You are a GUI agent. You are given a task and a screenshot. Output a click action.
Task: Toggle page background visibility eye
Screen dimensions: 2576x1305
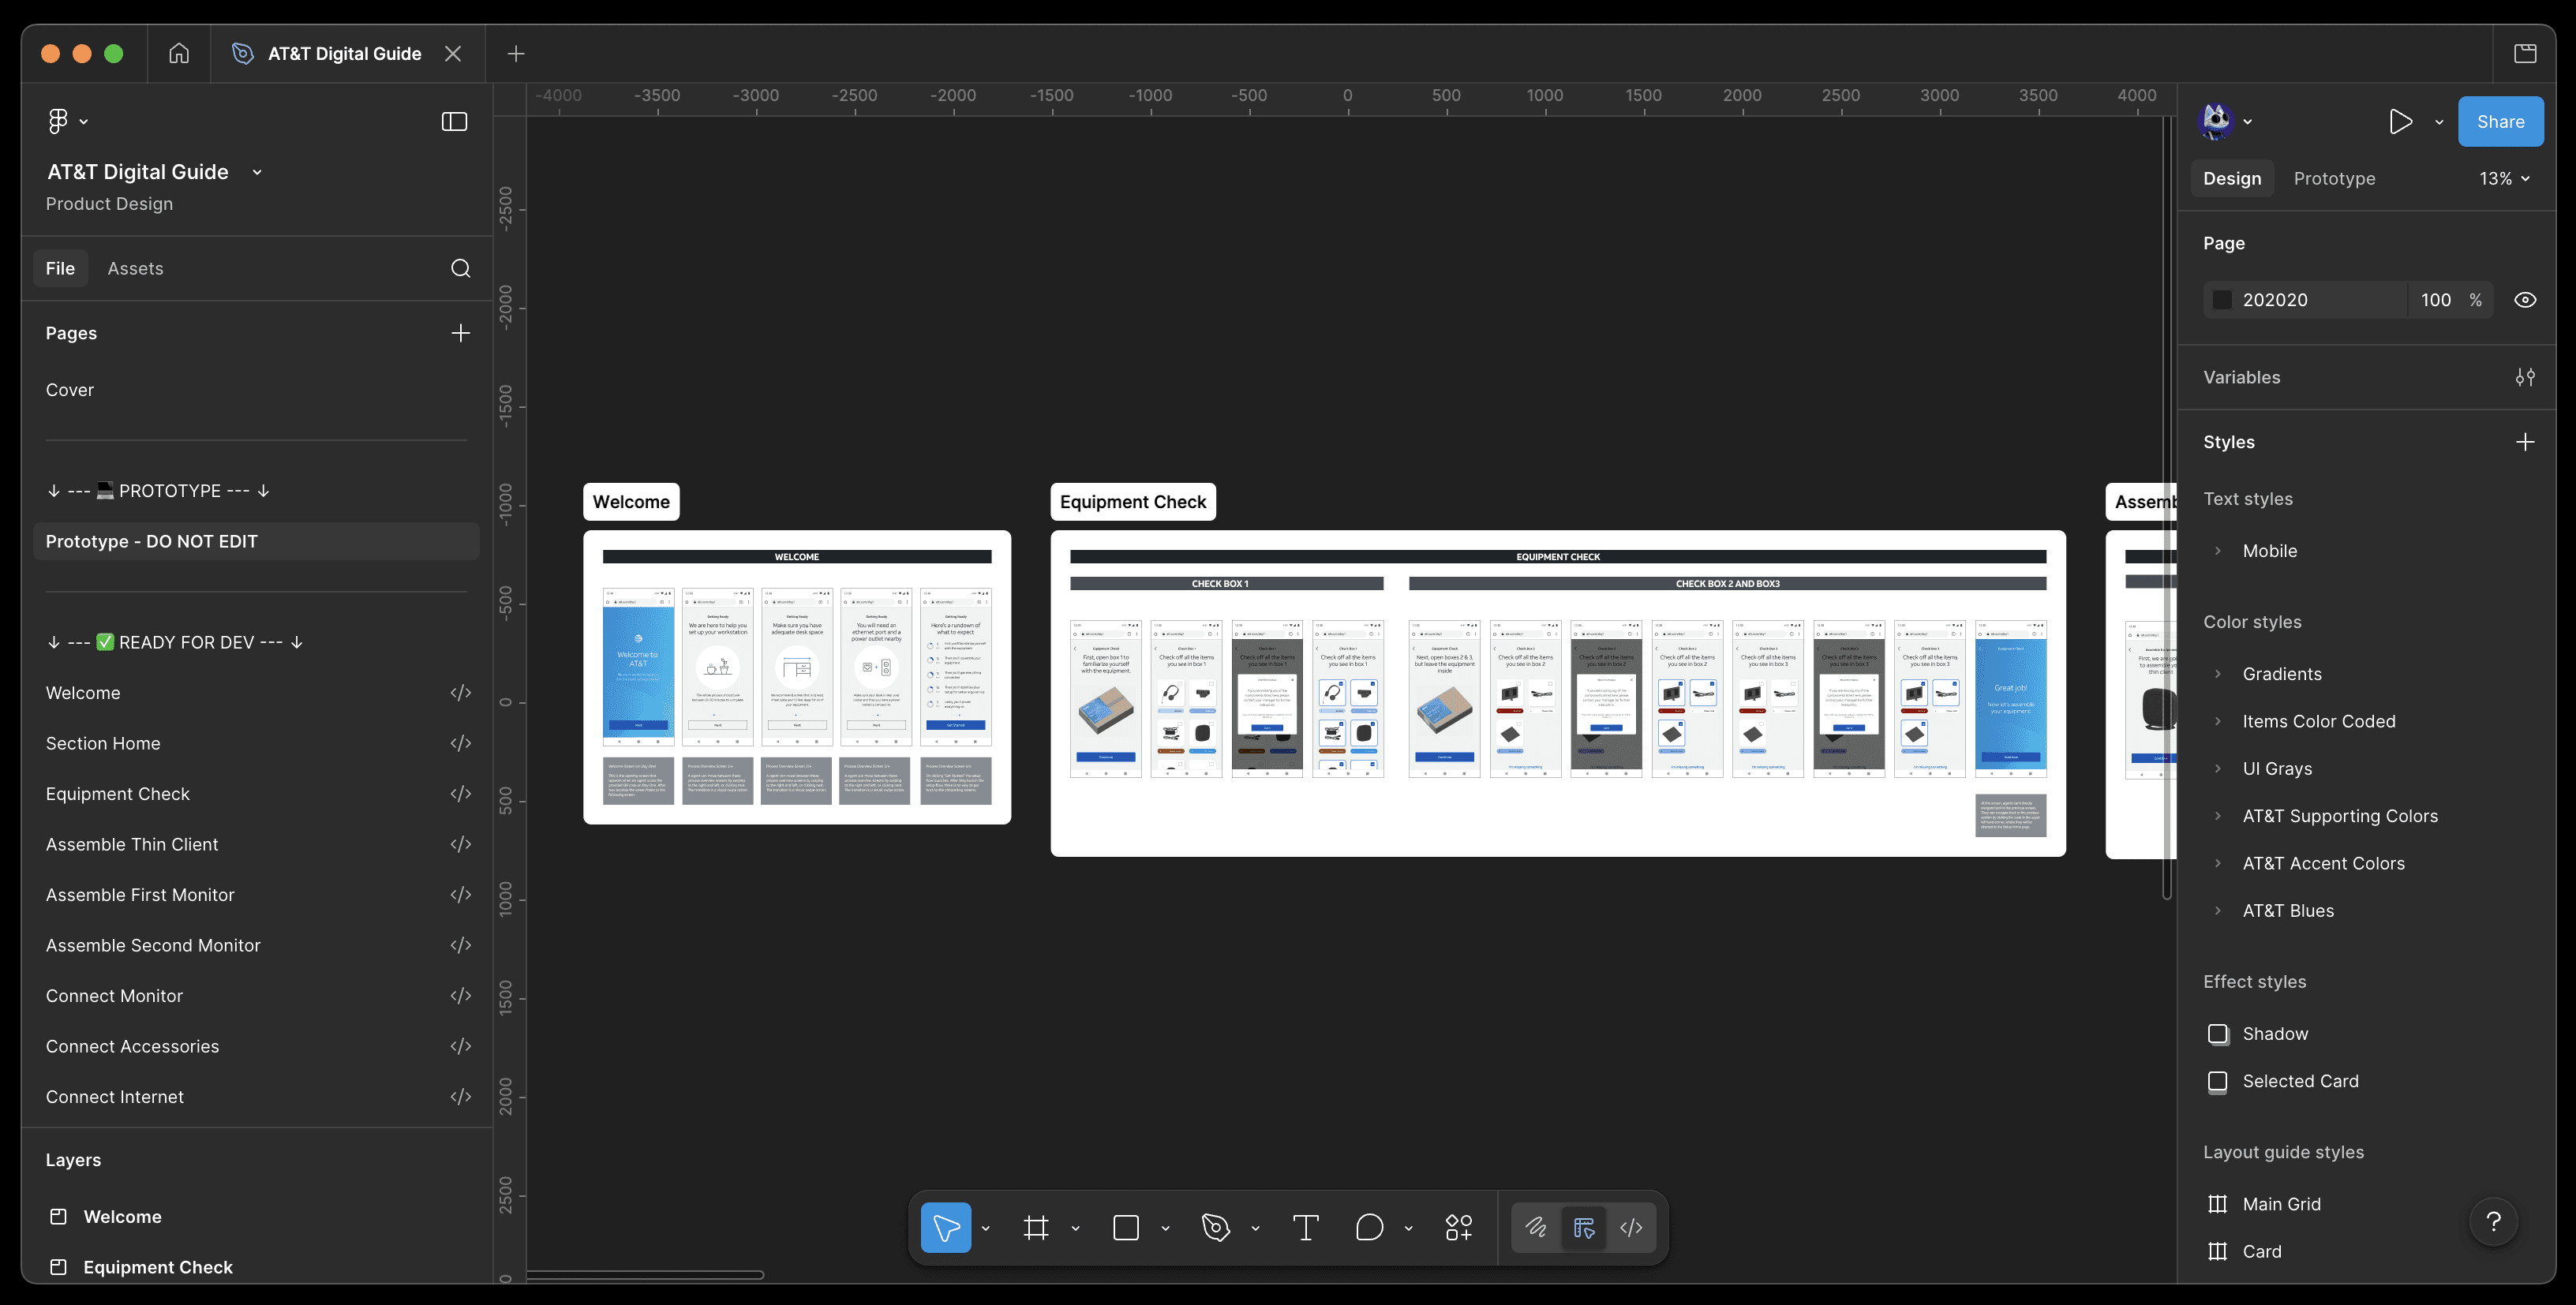click(x=2524, y=300)
